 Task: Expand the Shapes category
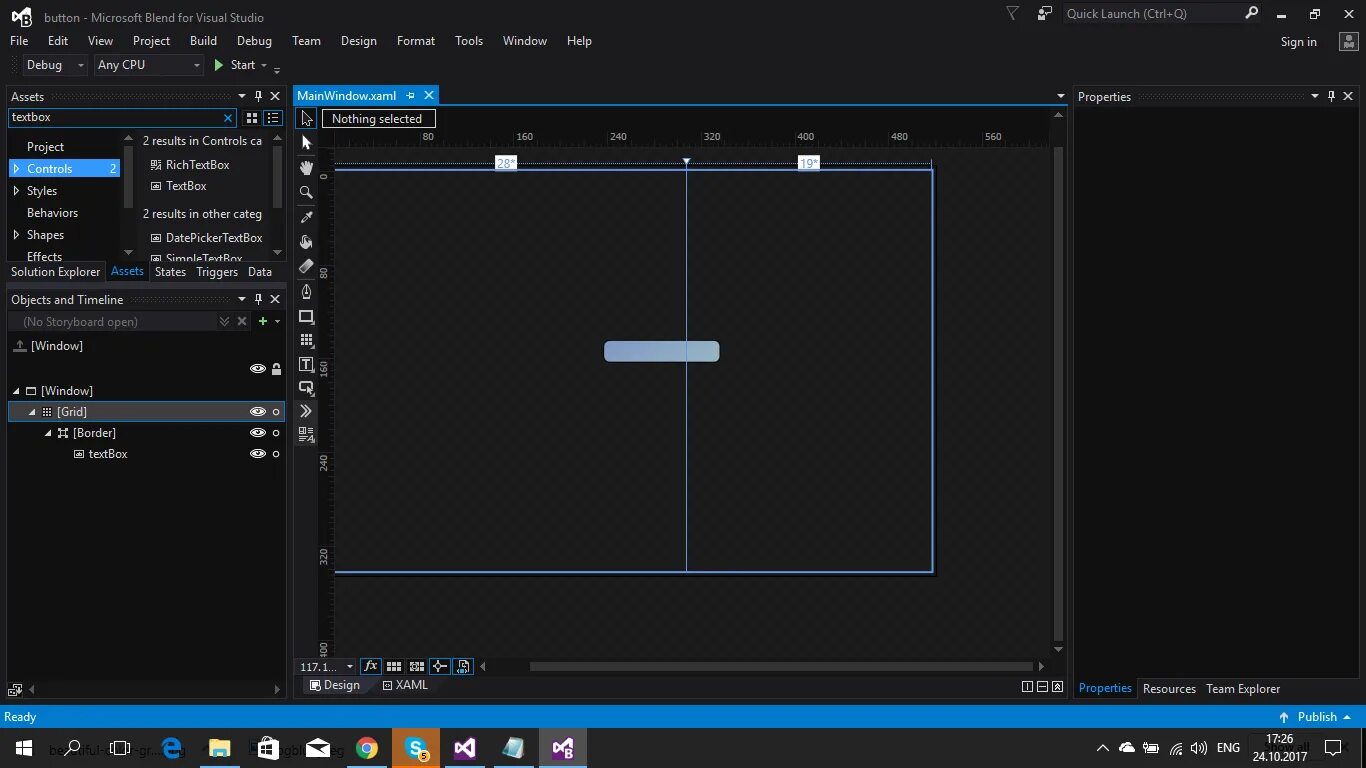[x=16, y=235]
